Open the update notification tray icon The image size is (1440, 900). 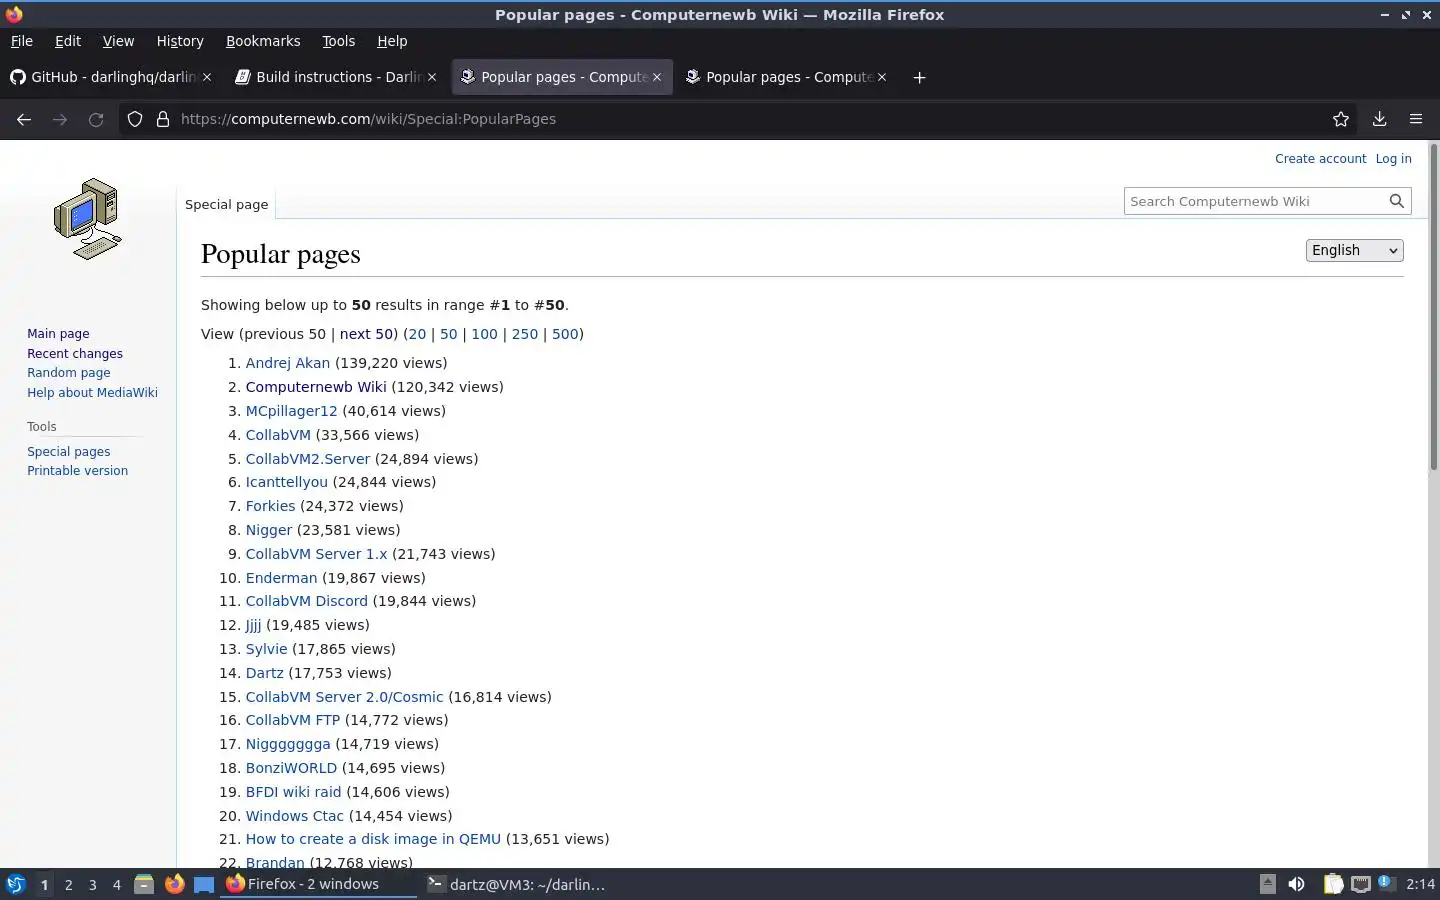tap(1385, 883)
